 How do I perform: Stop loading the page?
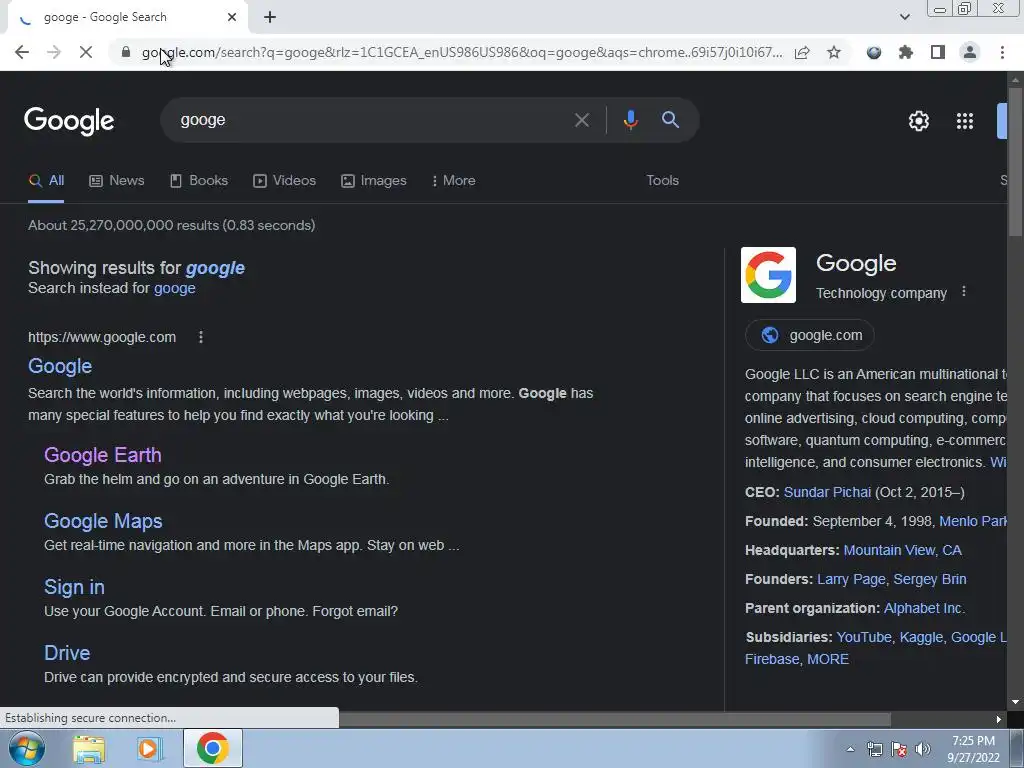86,52
